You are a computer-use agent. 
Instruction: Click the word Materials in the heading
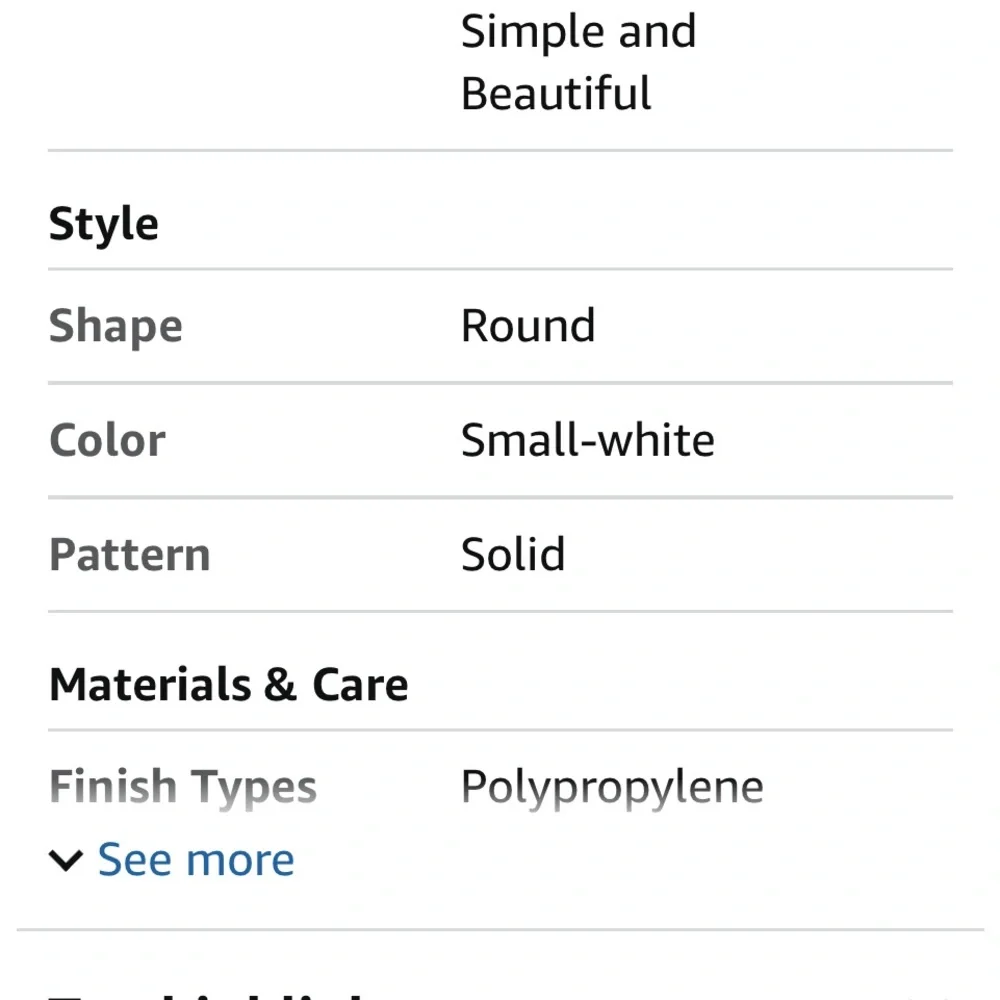(x=151, y=684)
